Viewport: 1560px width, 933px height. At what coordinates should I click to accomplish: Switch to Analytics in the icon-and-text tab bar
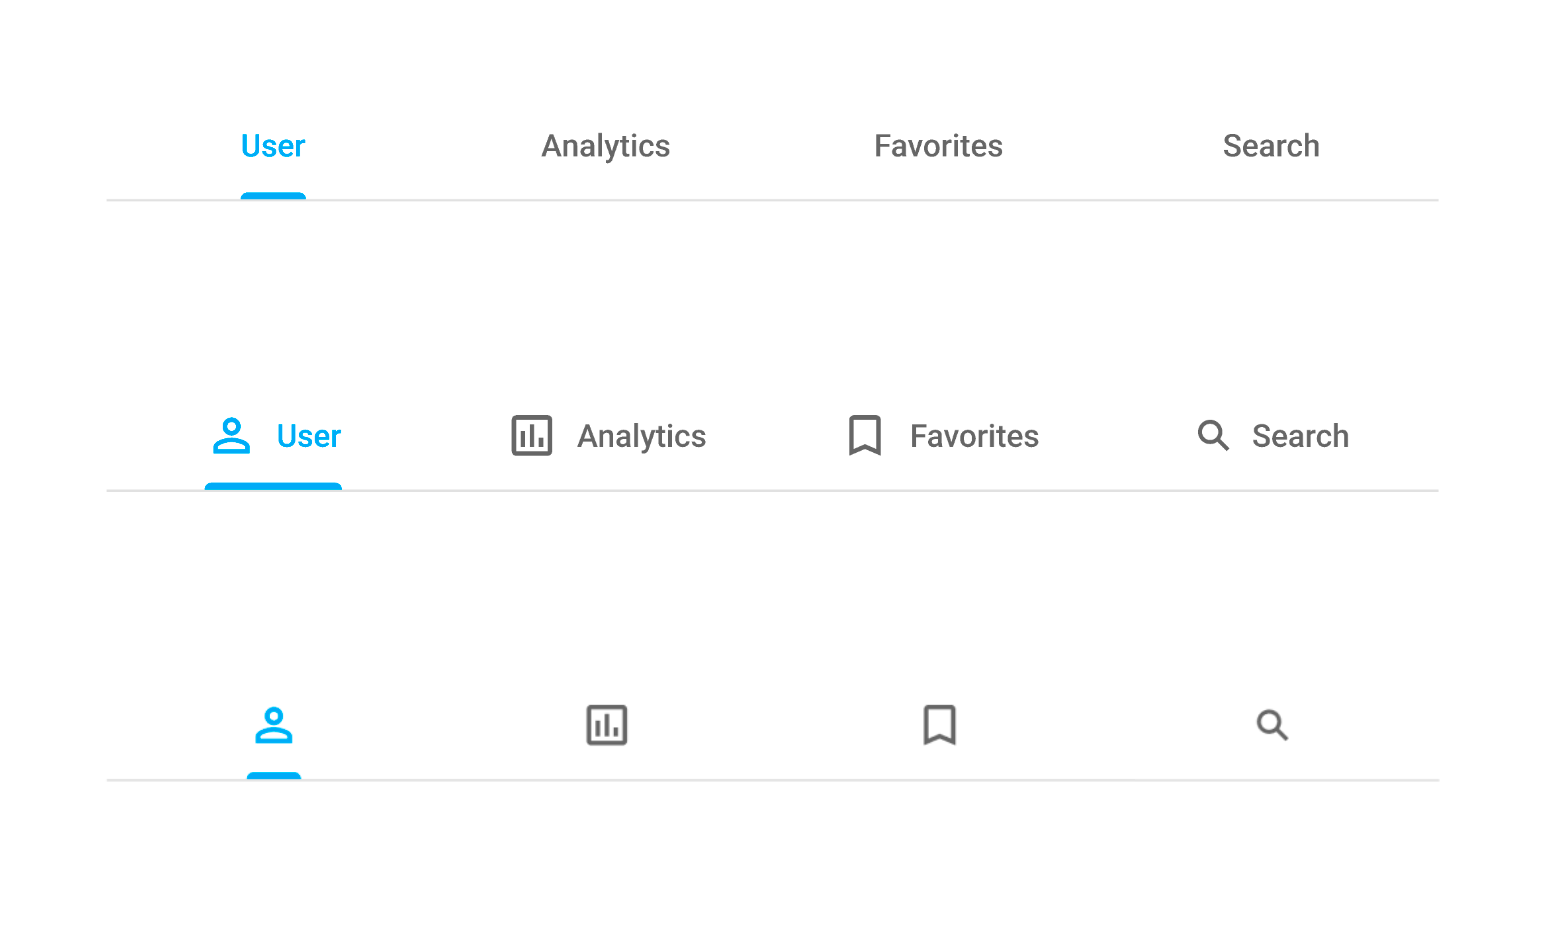[x=607, y=436]
